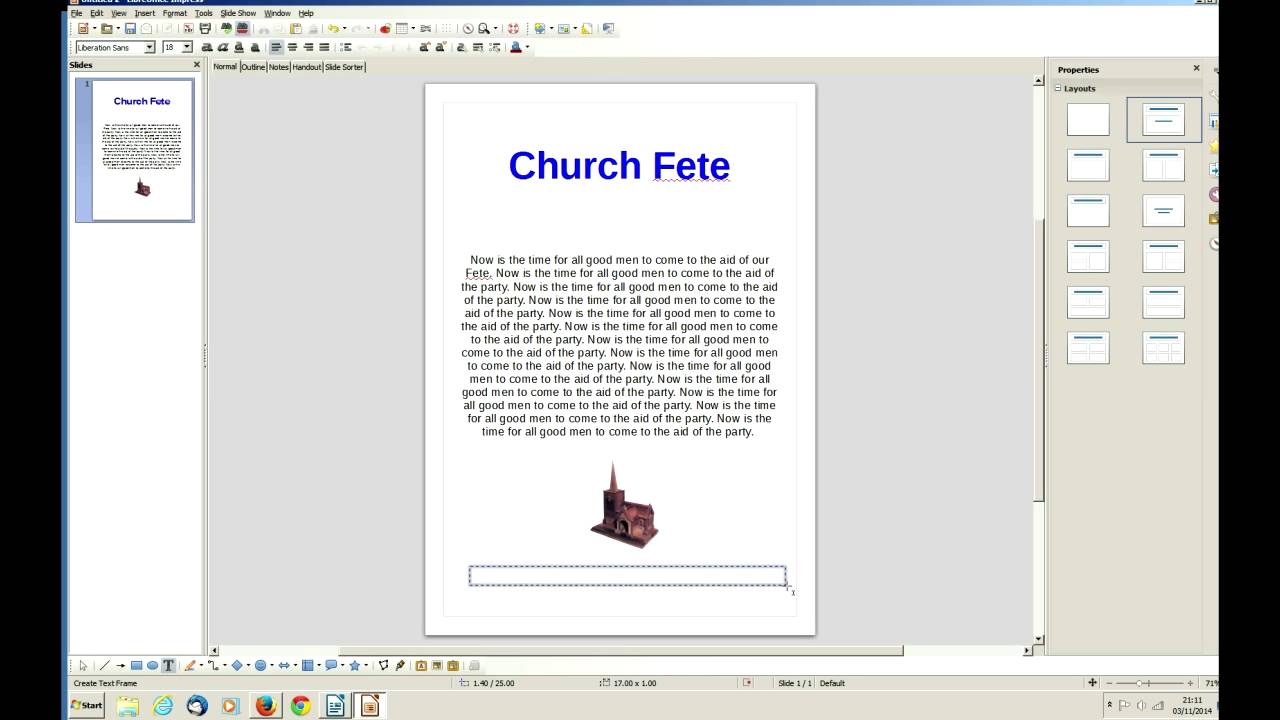Open the Curve tool dropdown arrow

click(x=201, y=665)
